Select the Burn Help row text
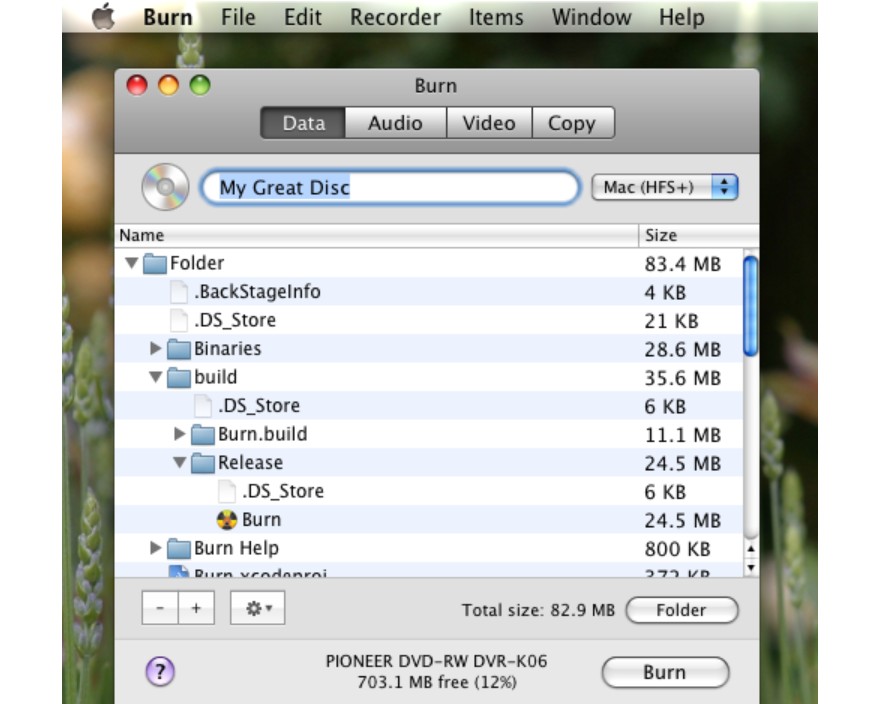Viewport: 896px width, 704px height. click(236, 548)
